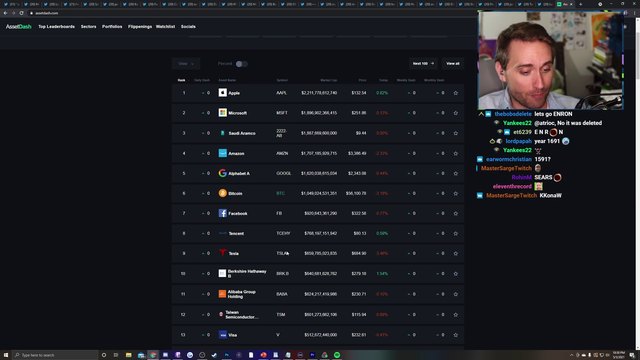Open Task View from the taskbar
The height and width of the screenshot is (360, 640).
pyautogui.click(x=116, y=355)
